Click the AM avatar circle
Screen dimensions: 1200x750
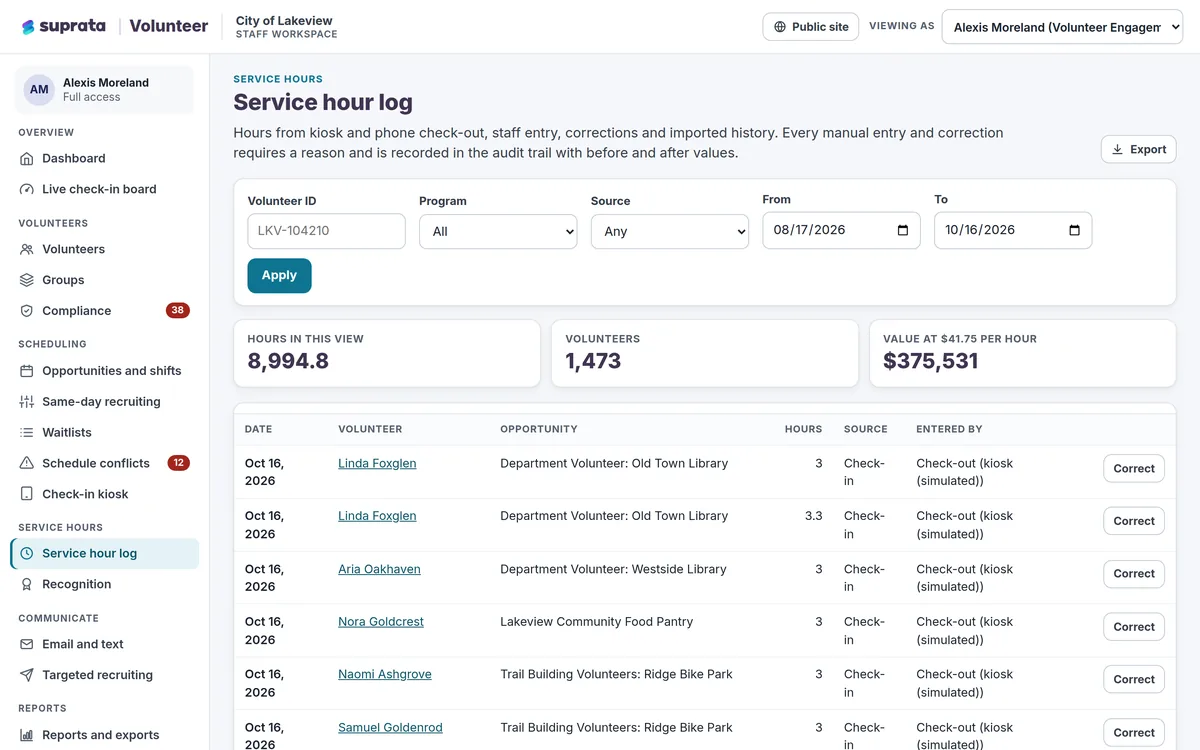coord(39,90)
